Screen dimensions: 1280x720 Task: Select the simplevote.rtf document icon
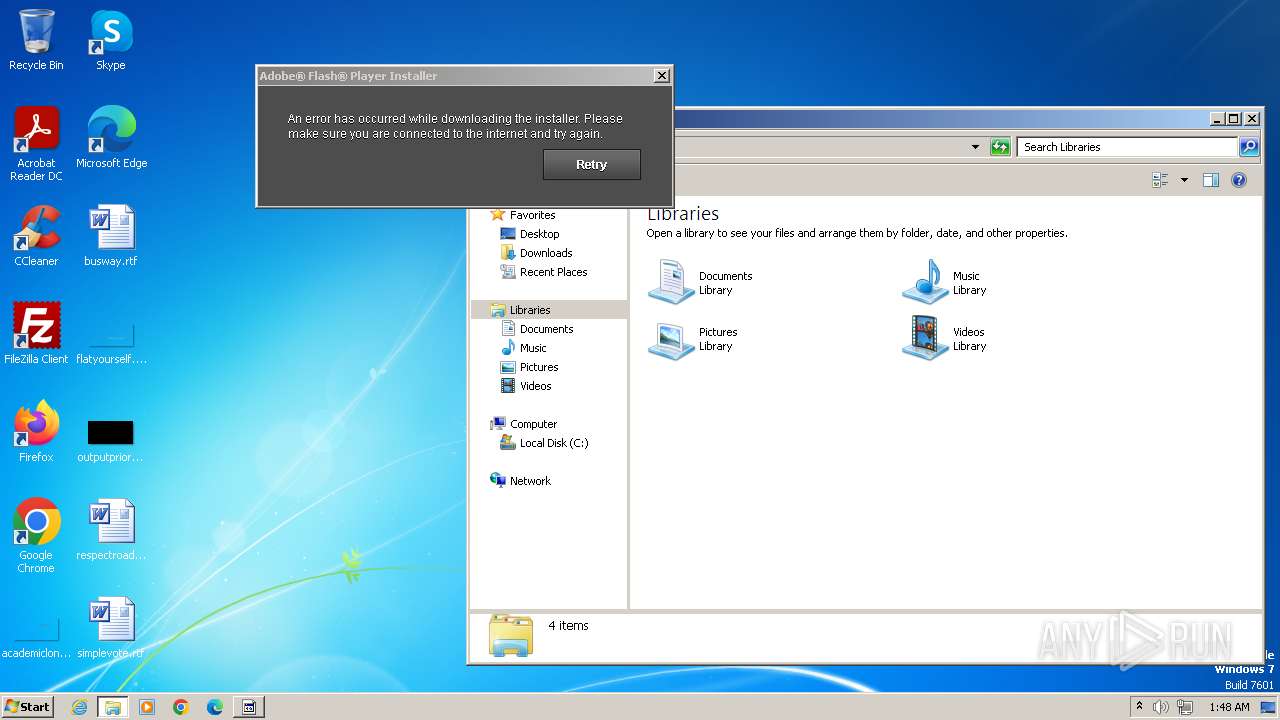[111, 628]
